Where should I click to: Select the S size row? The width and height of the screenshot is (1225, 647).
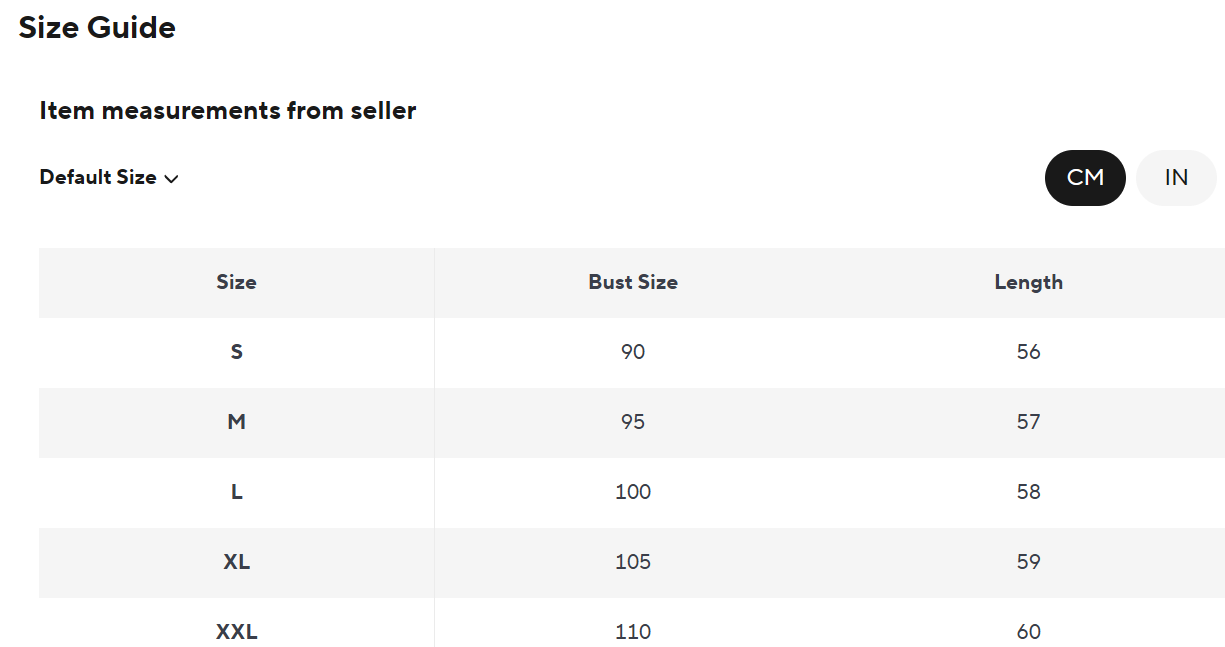(x=236, y=352)
